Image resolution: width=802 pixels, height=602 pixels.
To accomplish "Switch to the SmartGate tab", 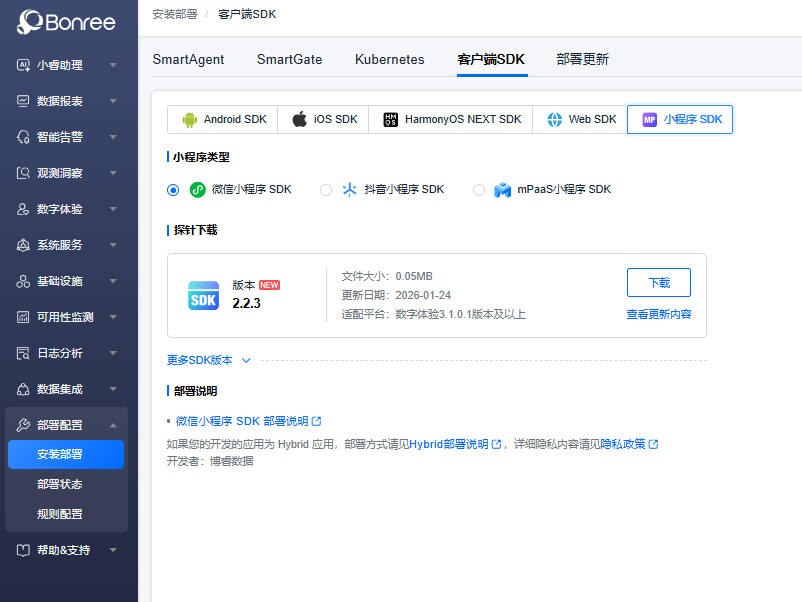I will pyautogui.click(x=289, y=59).
